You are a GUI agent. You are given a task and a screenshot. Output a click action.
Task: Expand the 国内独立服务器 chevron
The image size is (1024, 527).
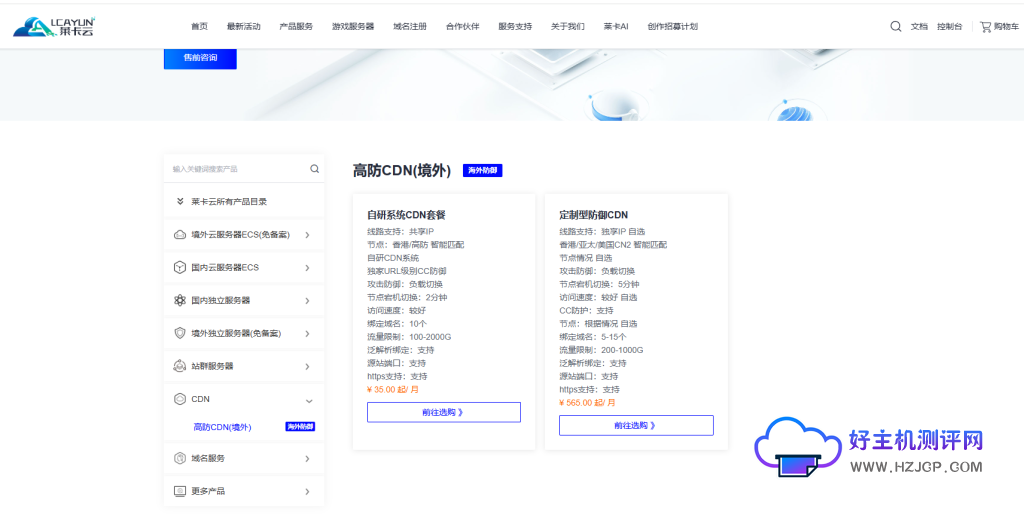pos(308,301)
